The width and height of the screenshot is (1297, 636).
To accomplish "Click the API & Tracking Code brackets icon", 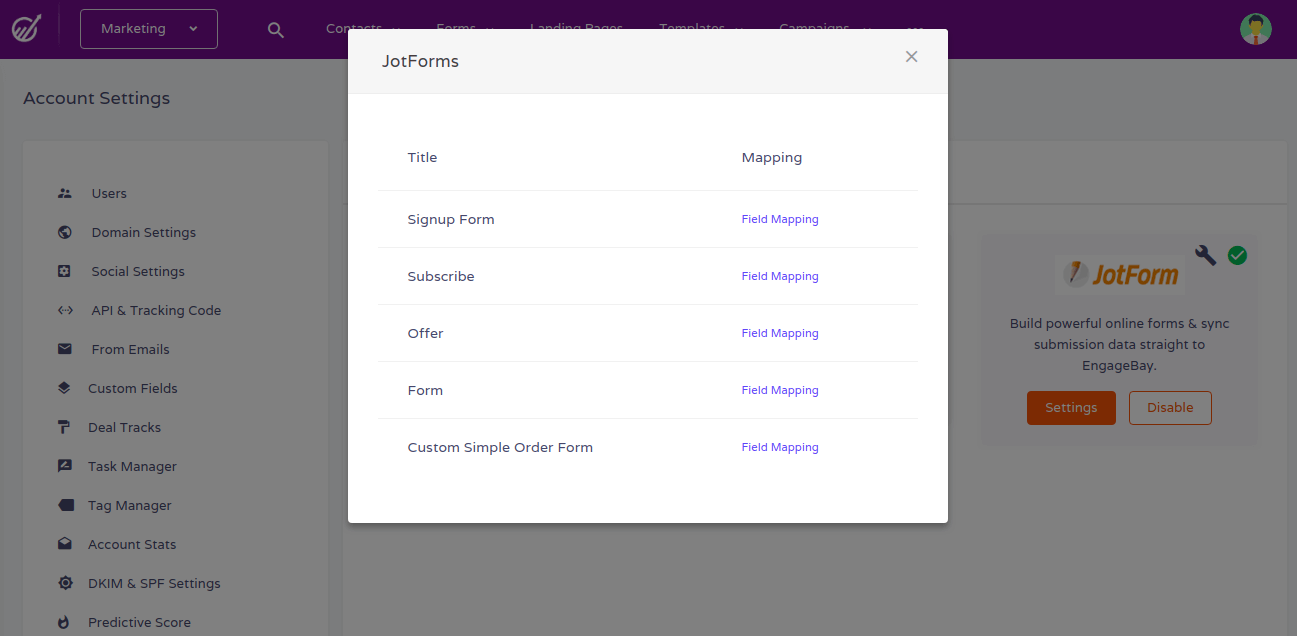I will [65, 310].
